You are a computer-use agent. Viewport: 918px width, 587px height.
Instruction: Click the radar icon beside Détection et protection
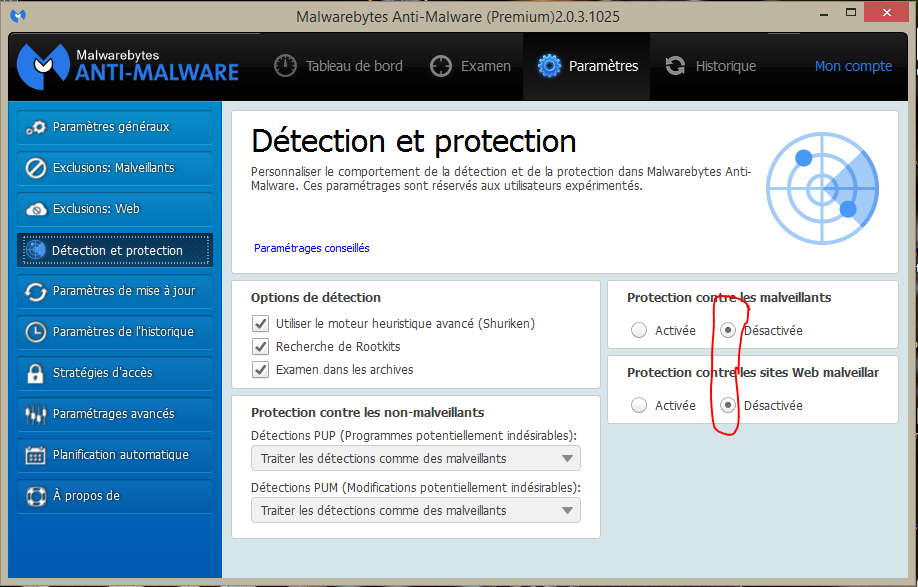[36, 250]
